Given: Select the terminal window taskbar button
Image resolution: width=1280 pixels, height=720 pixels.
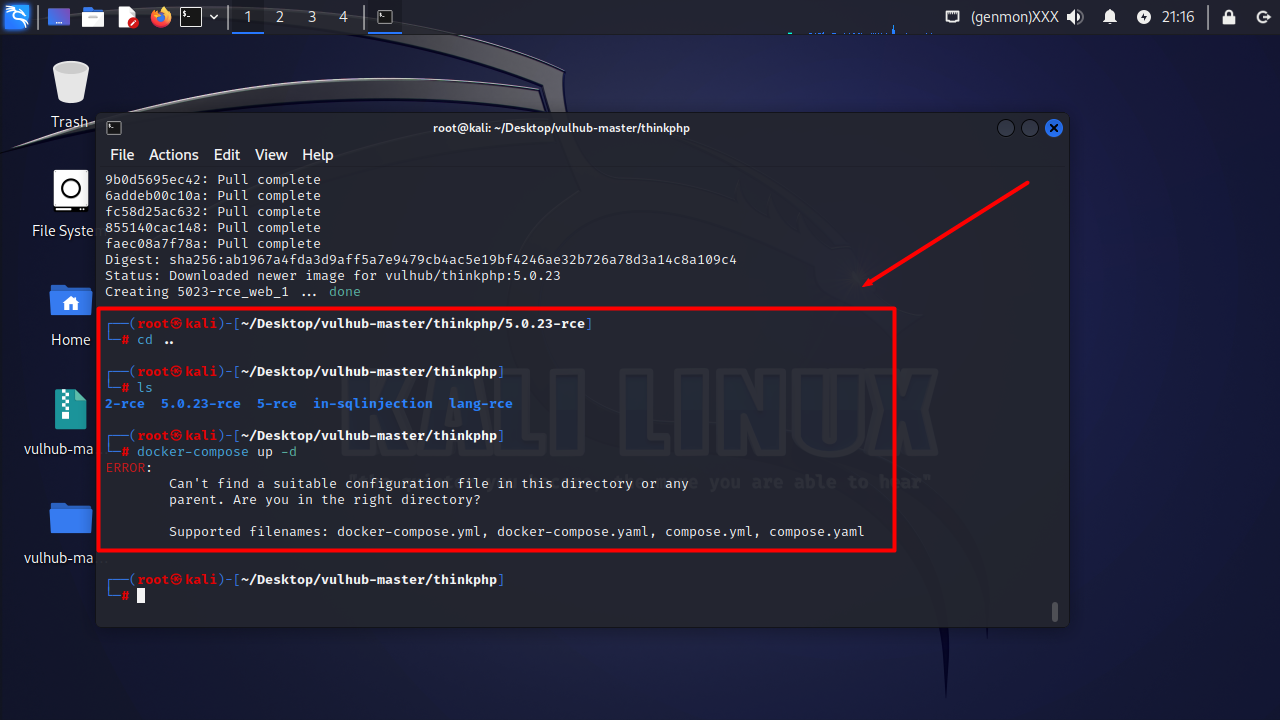Looking at the screenshot, I should pos(384,17).
